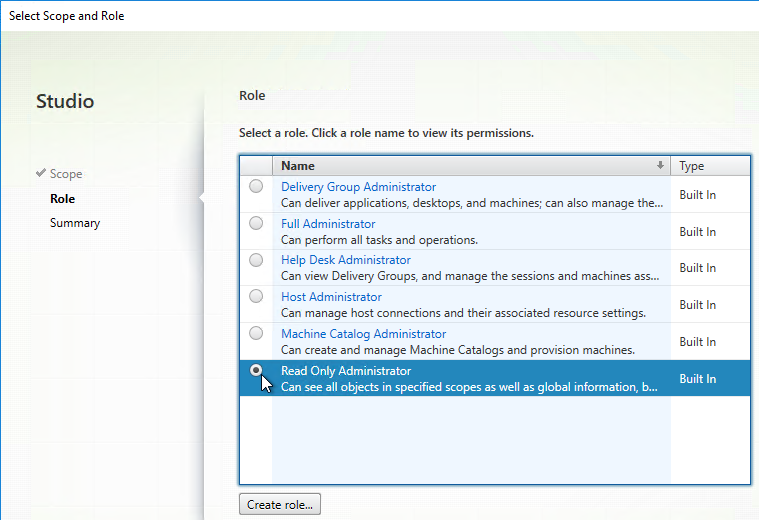The image size is (759, 520).
Task: Click description 'Can view Delivery Groups' text
Action: coord(470,276)
